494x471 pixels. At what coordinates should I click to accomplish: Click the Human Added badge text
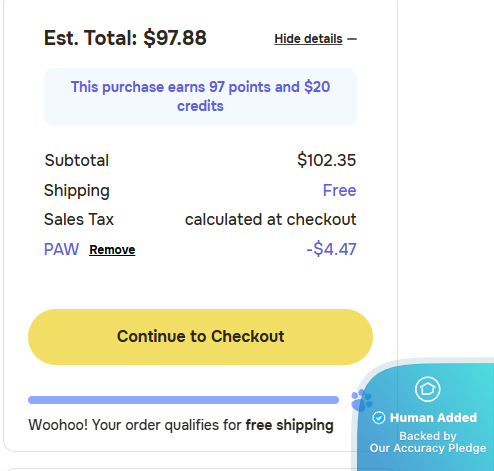pyautogui.click(x=434, y=418)
